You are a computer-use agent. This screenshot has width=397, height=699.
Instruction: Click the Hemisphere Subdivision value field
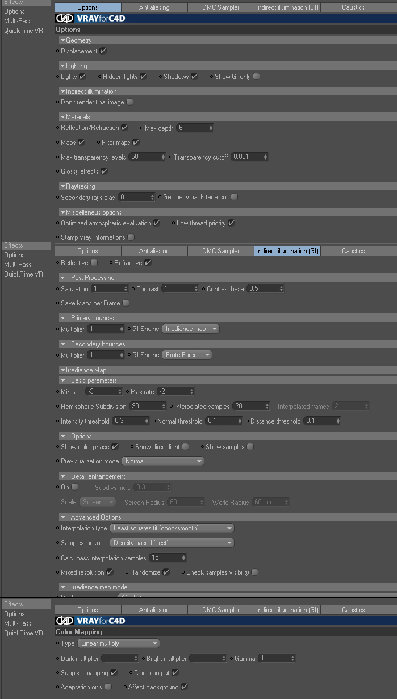tap(147, 406)
